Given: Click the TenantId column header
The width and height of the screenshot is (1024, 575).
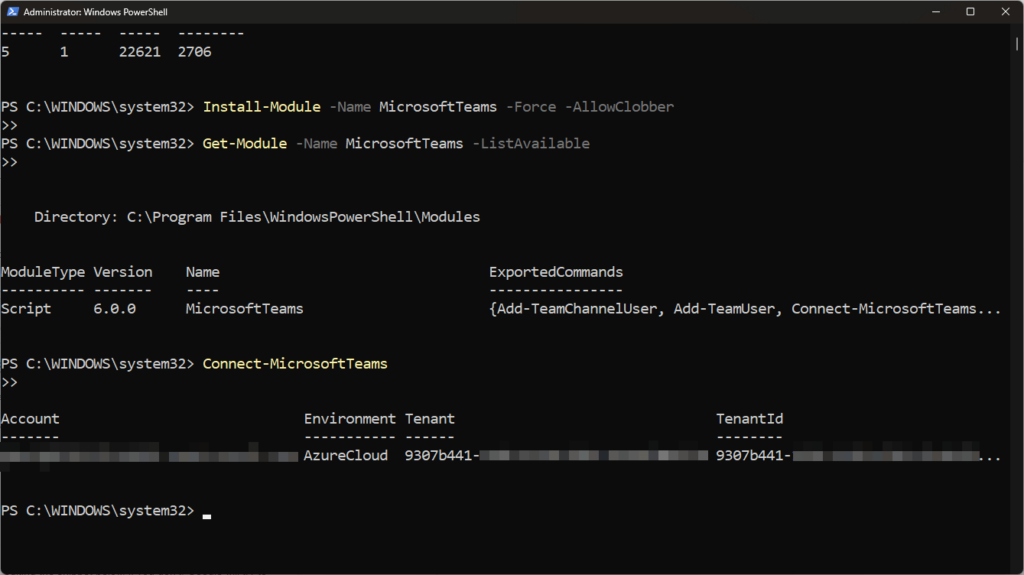Looking at the screenshot, I should click(x=750, y=419).
